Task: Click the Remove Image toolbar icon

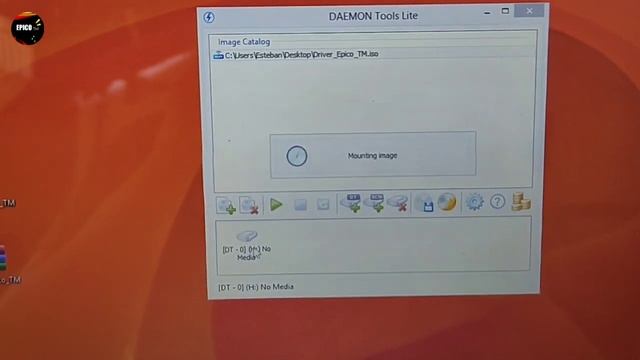Action: [249, 205]
